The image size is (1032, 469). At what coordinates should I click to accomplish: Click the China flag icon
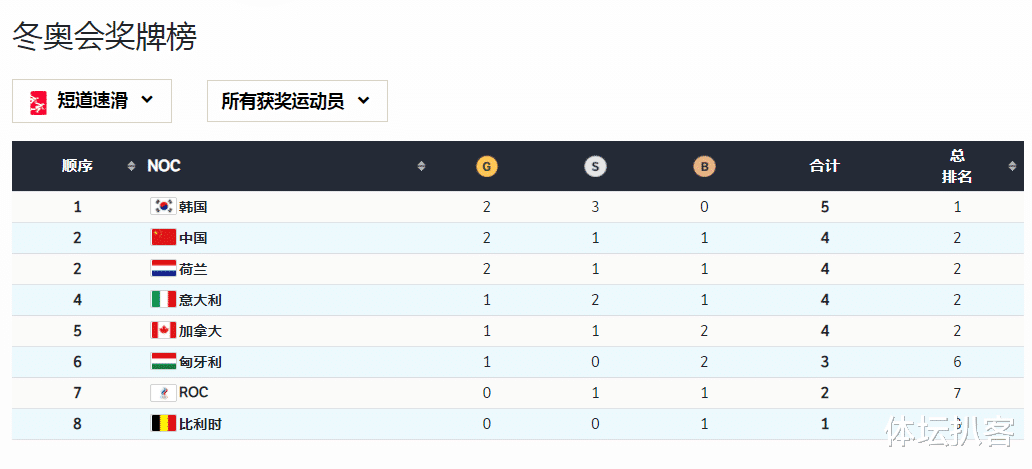(x=164, y=237)
